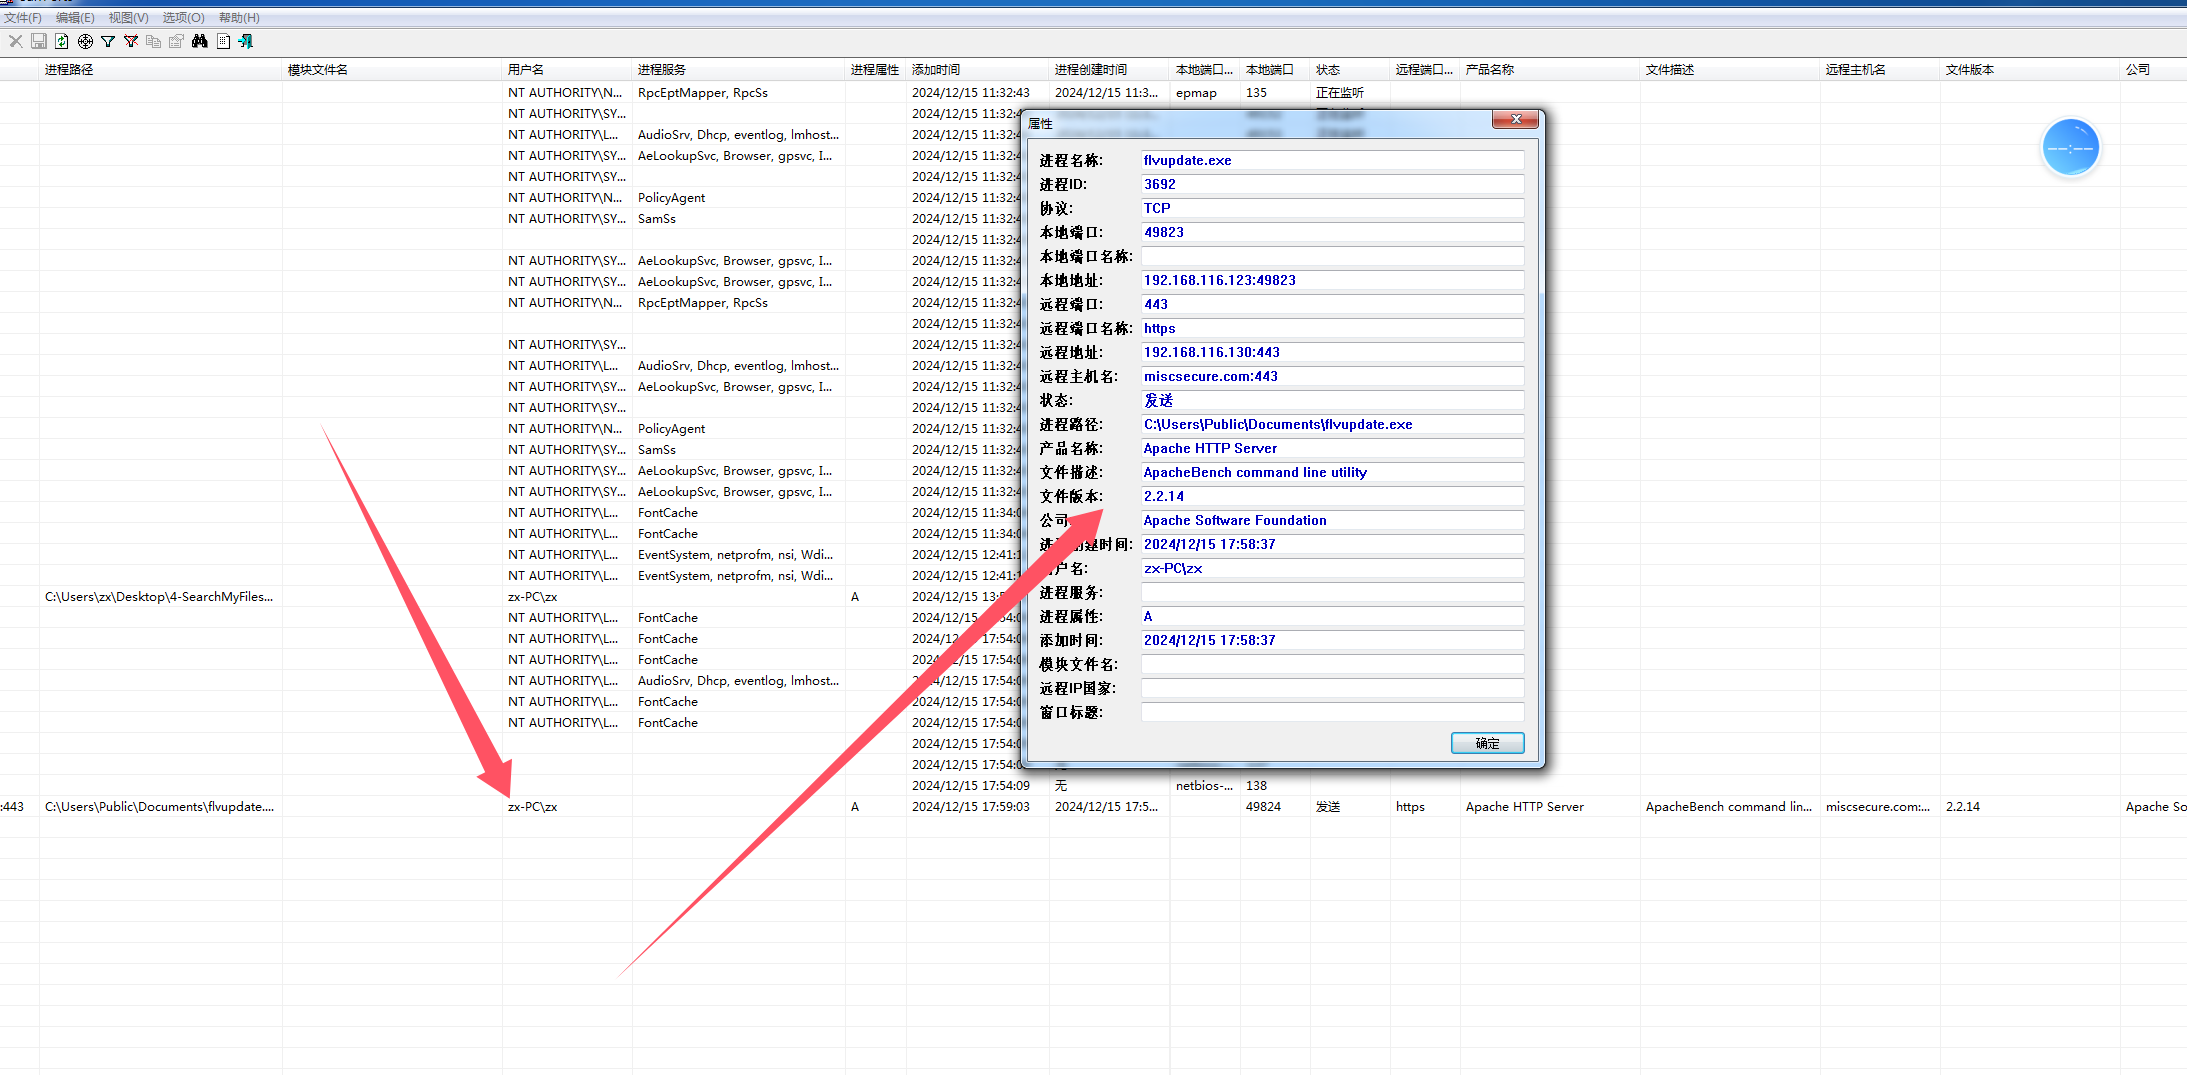Click the dialog 产品名称 field Apache HTTP Server
This screenshot has width=2187, height=1075.
(1332, 448)
